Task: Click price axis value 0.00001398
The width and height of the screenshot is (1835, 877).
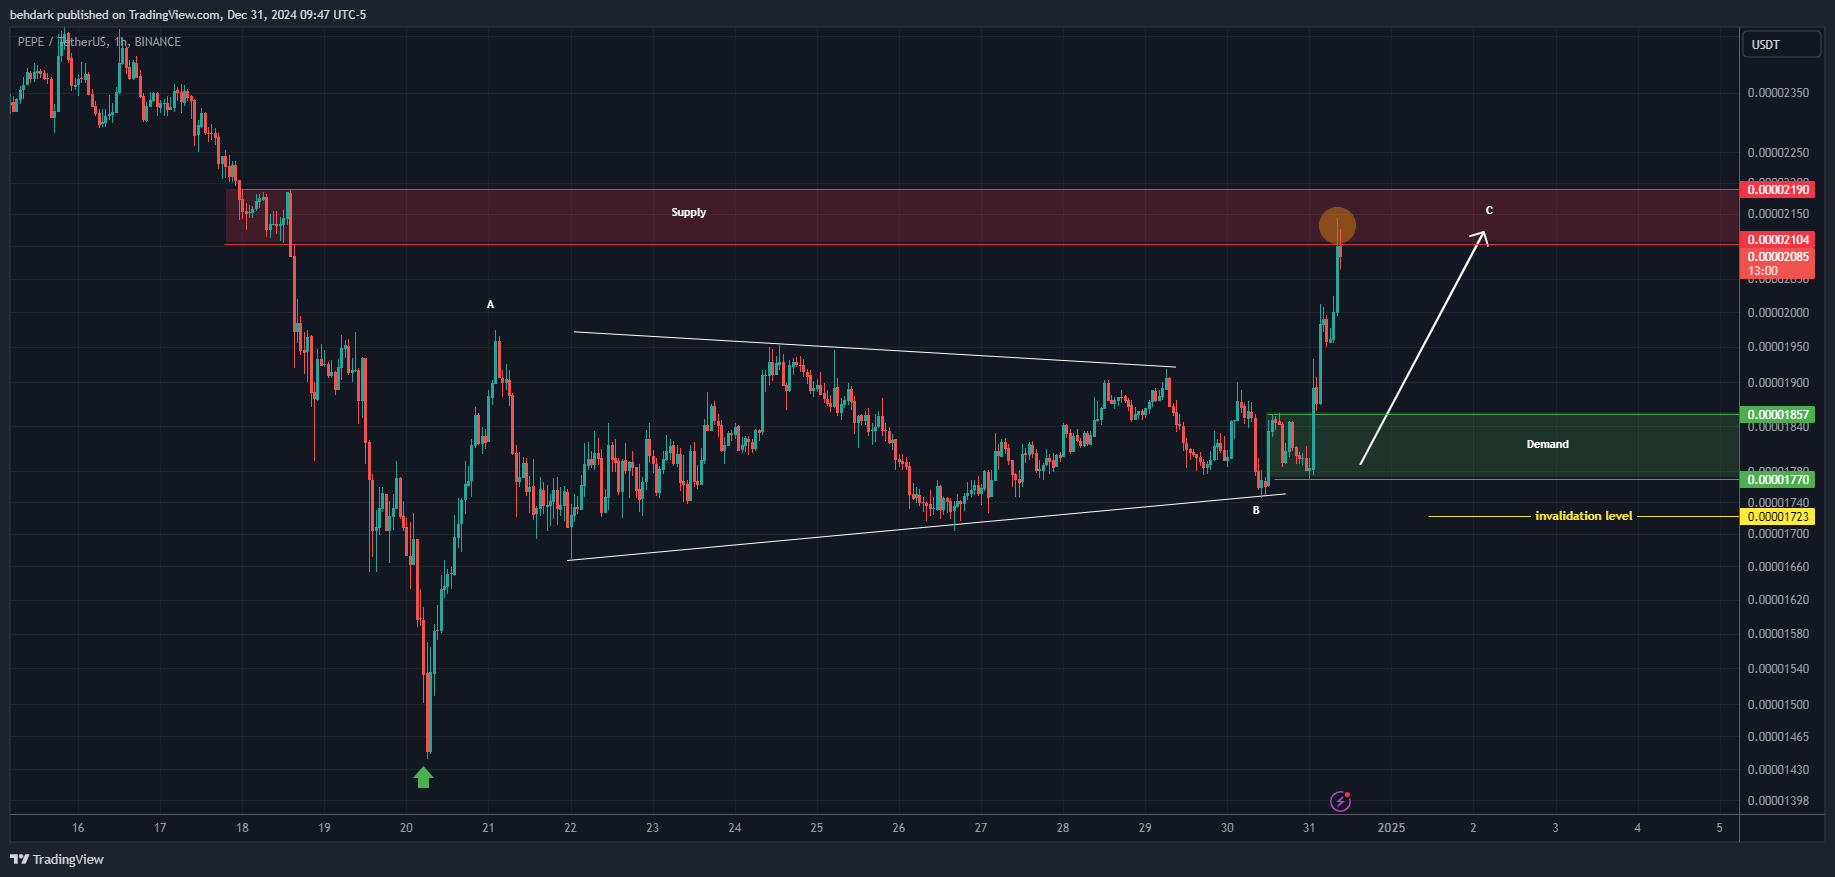Action: tap(1778, 801)
